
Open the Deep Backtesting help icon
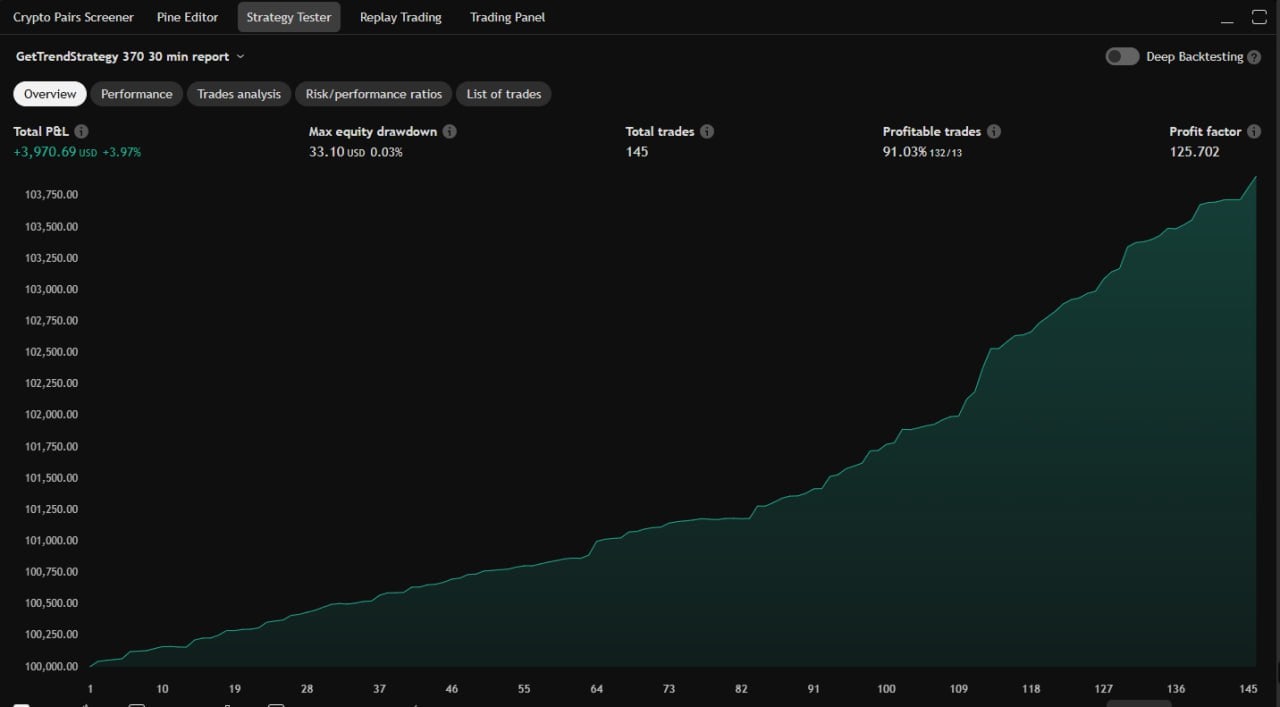1256,57
